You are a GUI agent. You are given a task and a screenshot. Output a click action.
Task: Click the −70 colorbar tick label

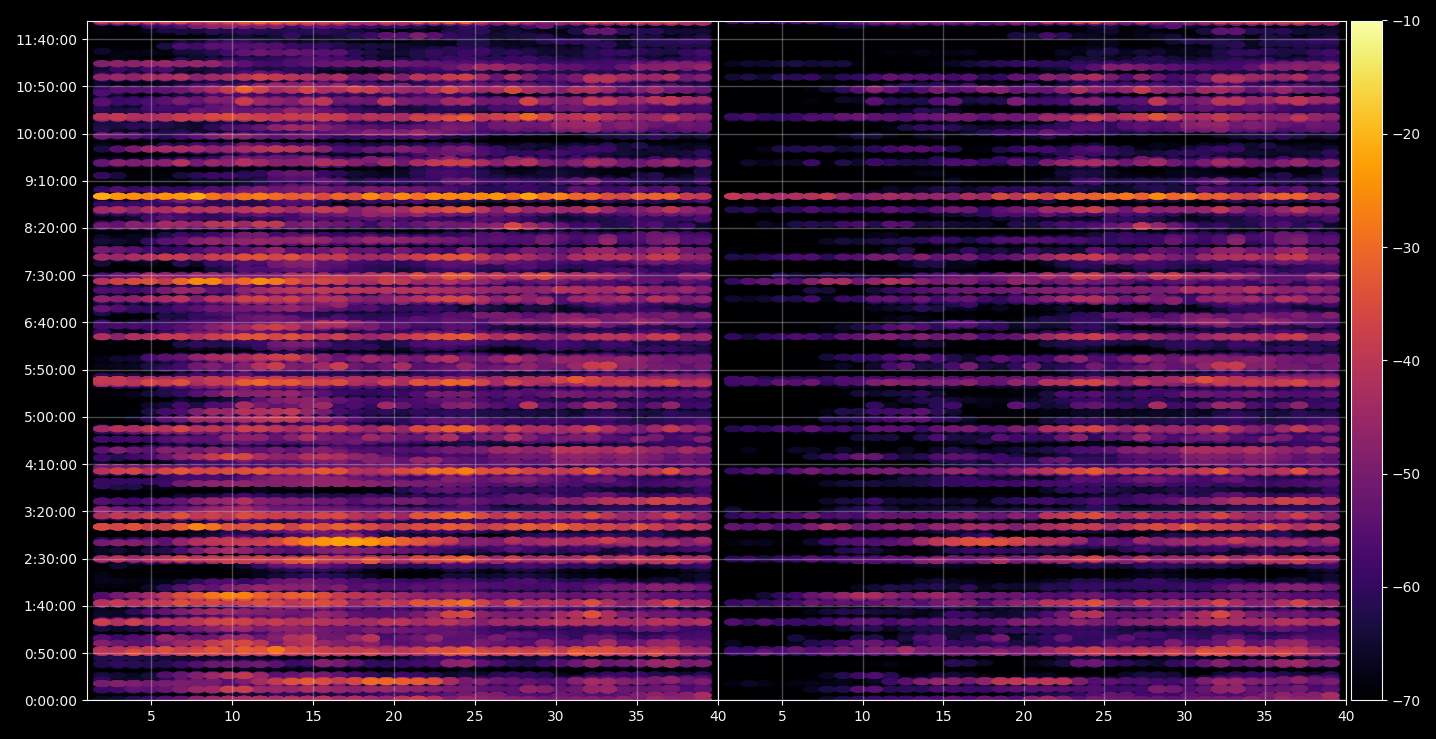(1404, 701)
